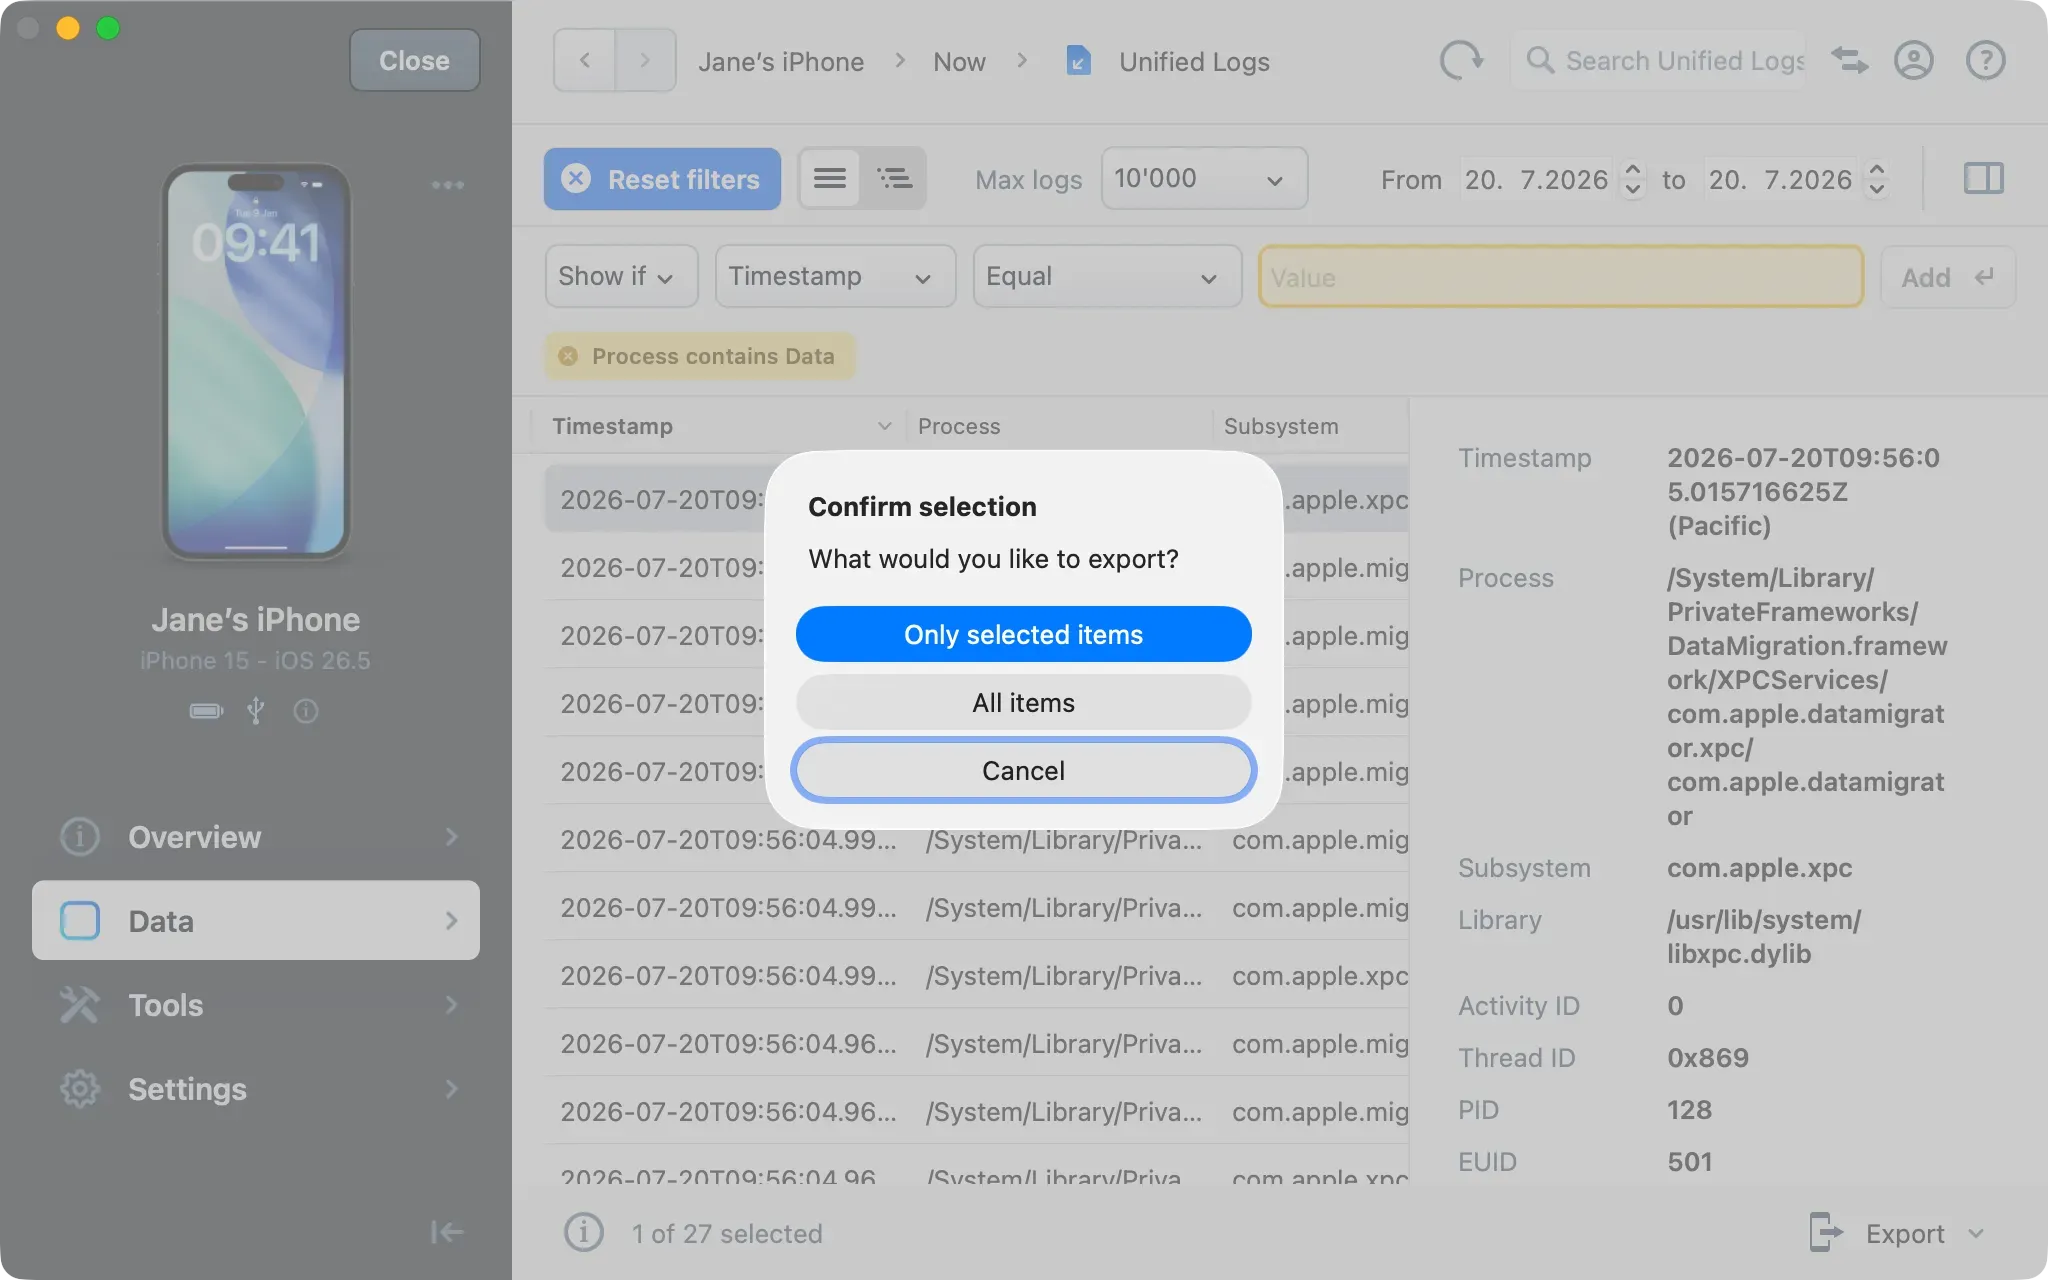Open Tools in the sidebar

pyautogui.click(x=256, y=1004)
